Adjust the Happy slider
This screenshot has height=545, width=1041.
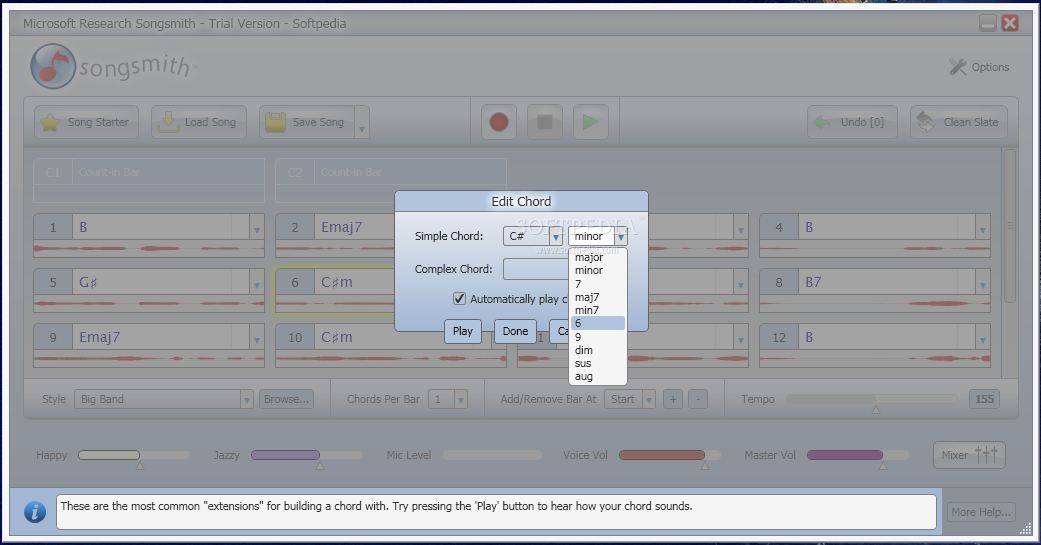tap(133, 455)
